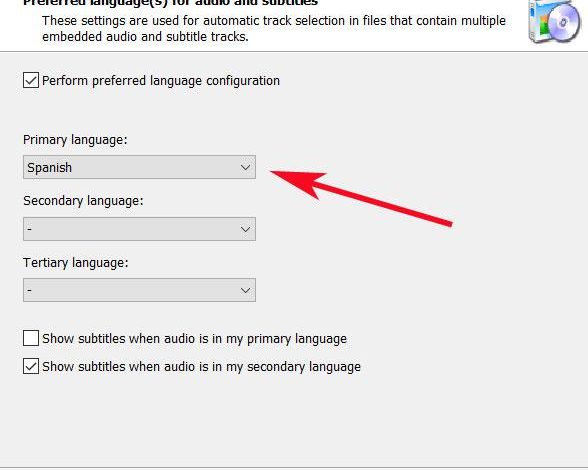Click the 'Perform preferred language configuration' label text
This screenshot has width=588, height=470.
(x=161, y=81)
